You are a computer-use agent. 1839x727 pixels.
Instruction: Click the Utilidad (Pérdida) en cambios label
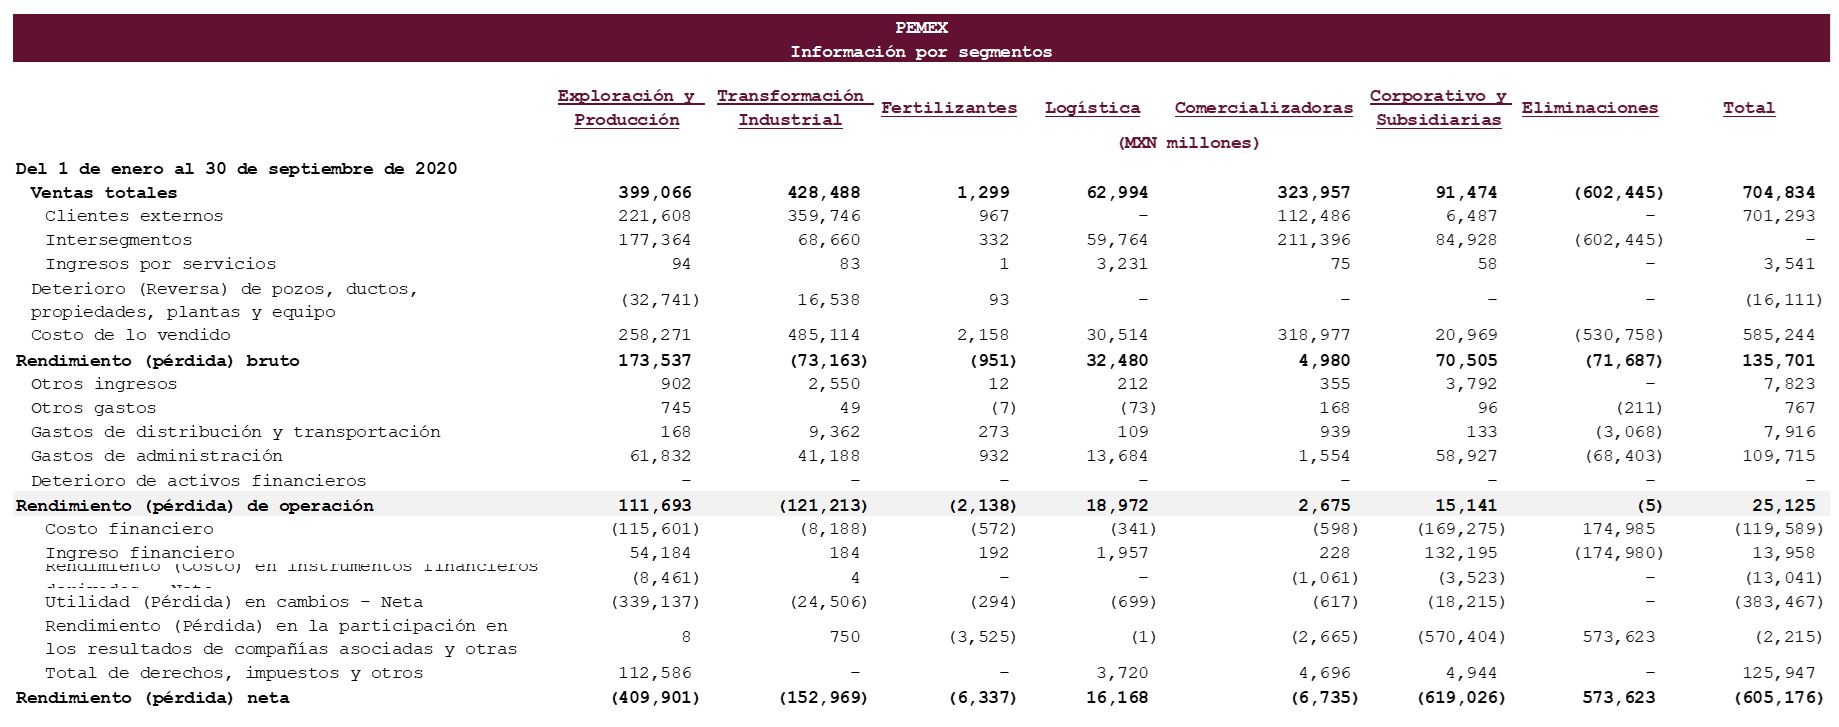coord(234,602)
